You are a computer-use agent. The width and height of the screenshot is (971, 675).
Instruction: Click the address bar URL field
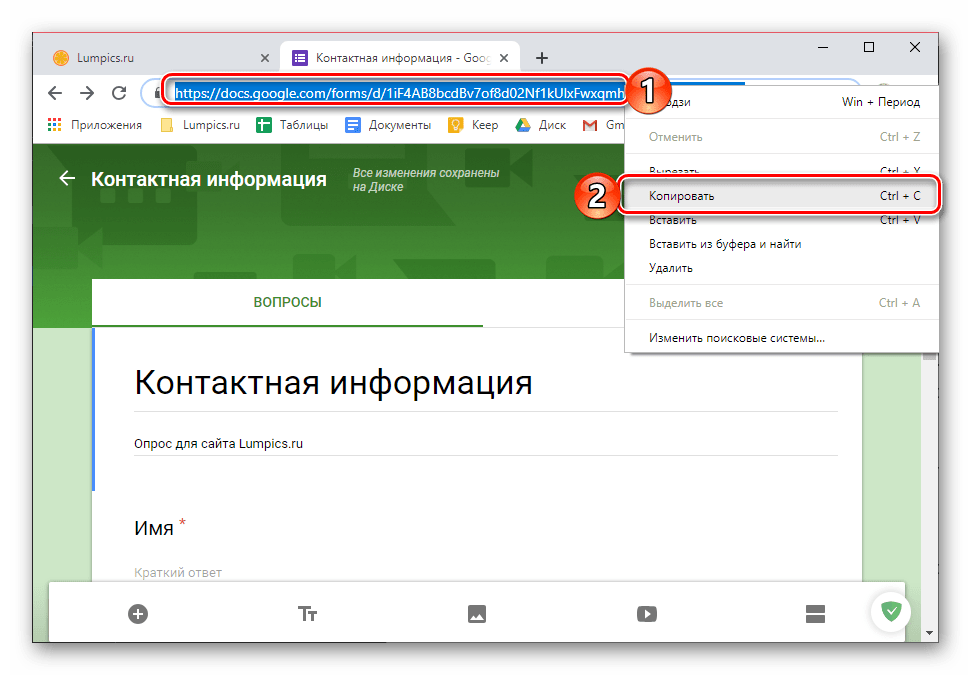point(396,93)
